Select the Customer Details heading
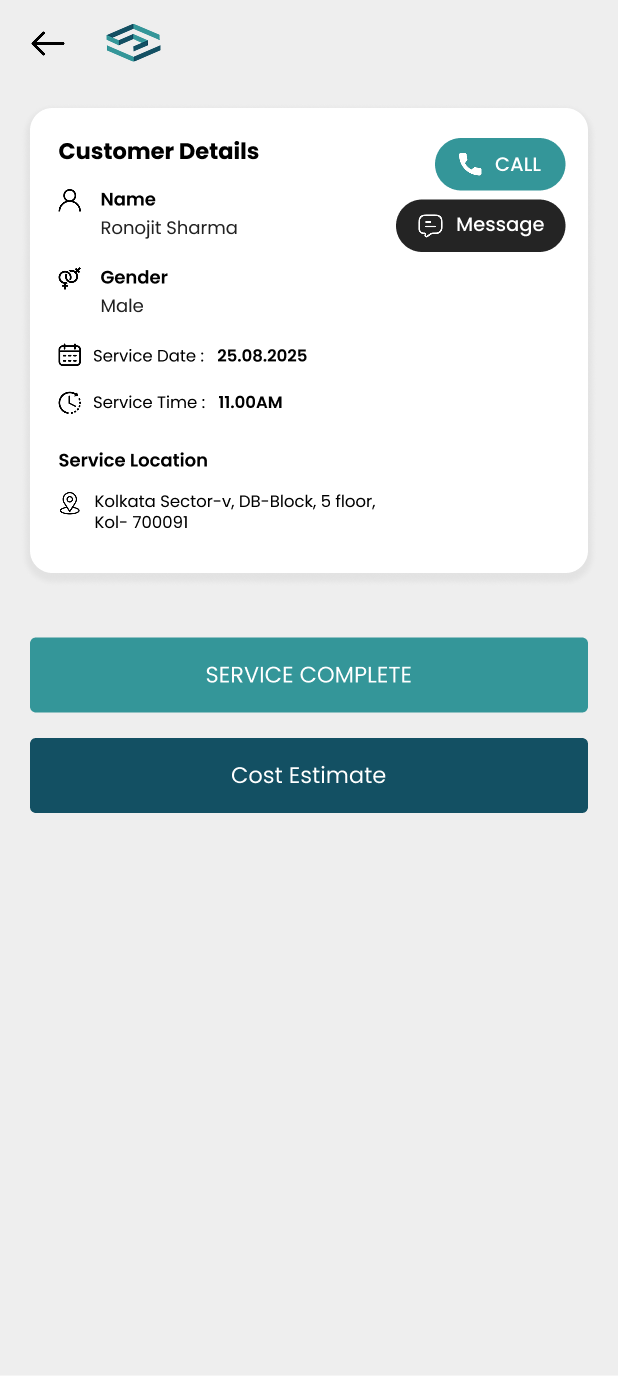 click(x=159, y=151)
